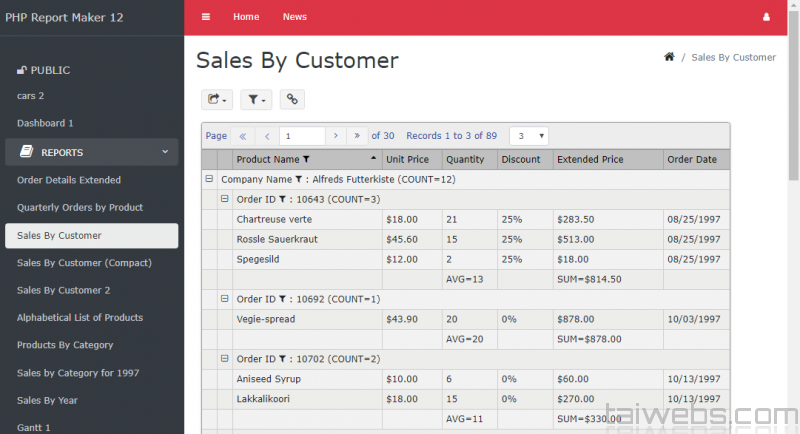This screenshot has width=800, height=434.
Task: Open the user account icon
Action: (x=767, y=17)
